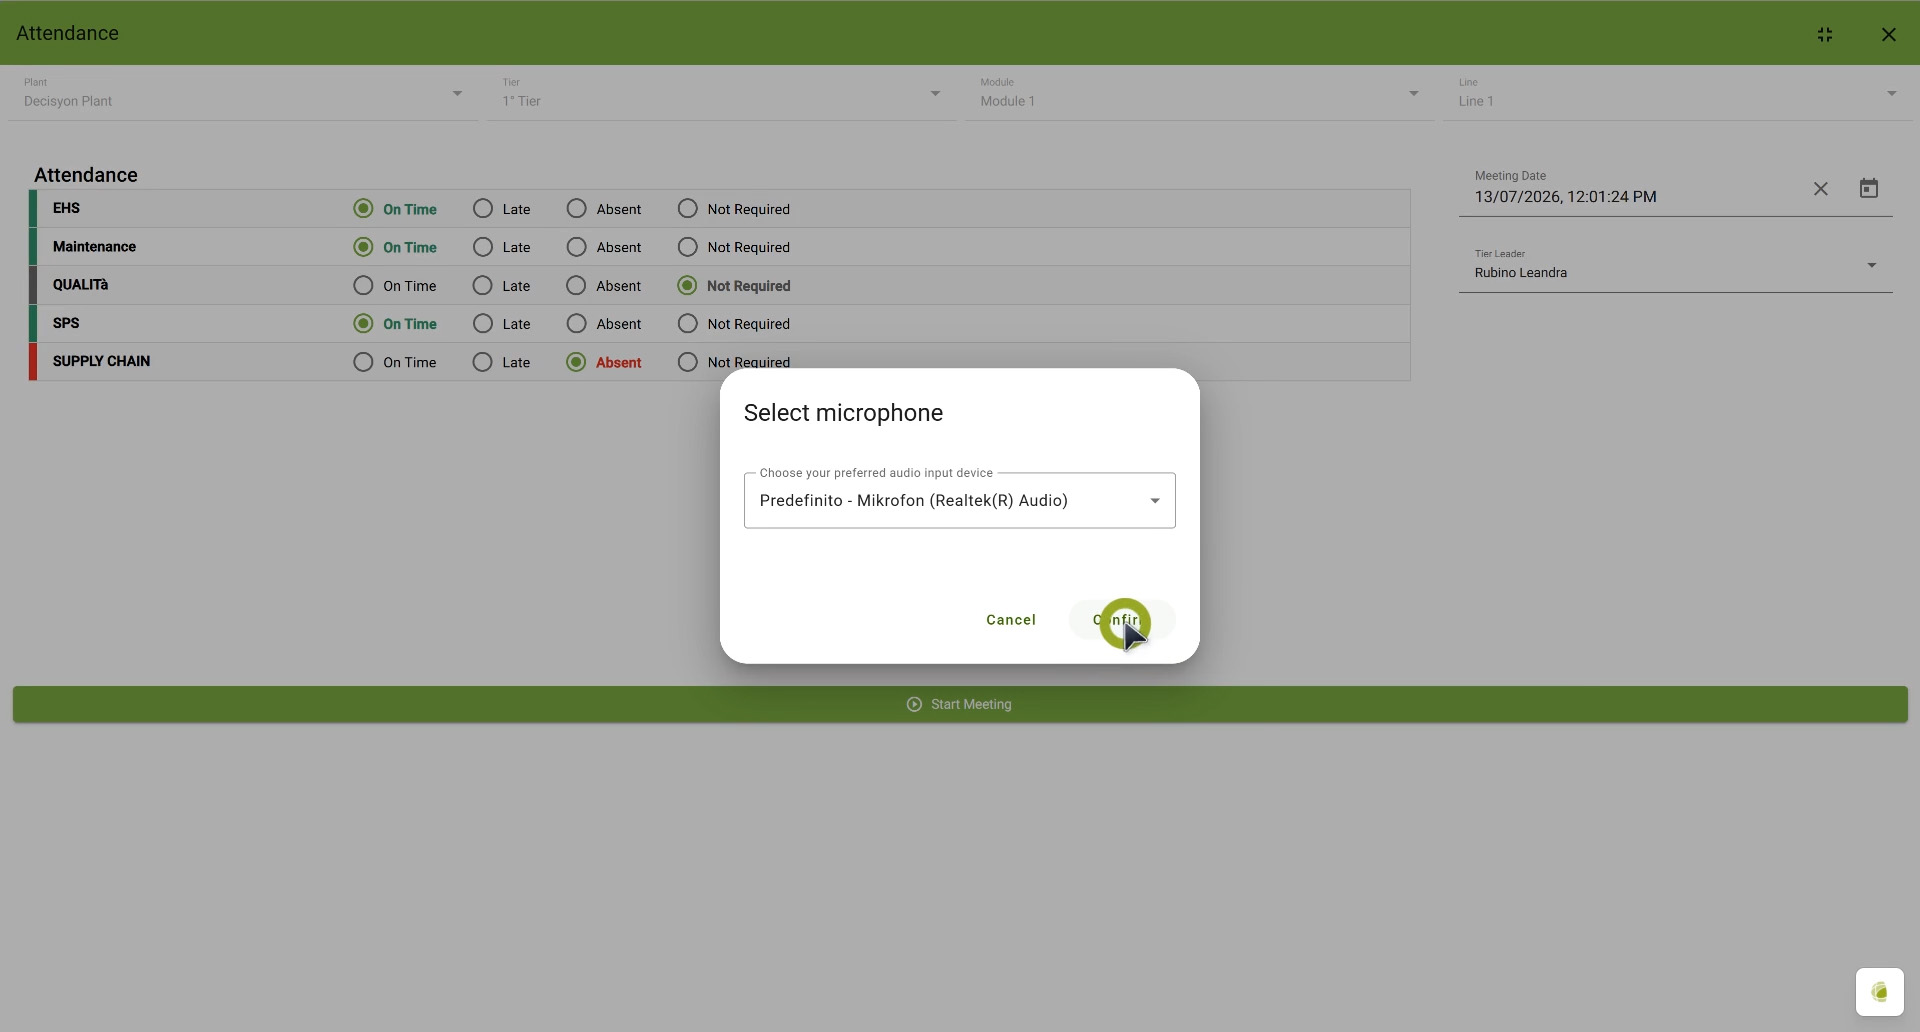Start the meeting
Image resolution: width=1920 pixels, height=1032 pixels.
[x=960, y=704]
